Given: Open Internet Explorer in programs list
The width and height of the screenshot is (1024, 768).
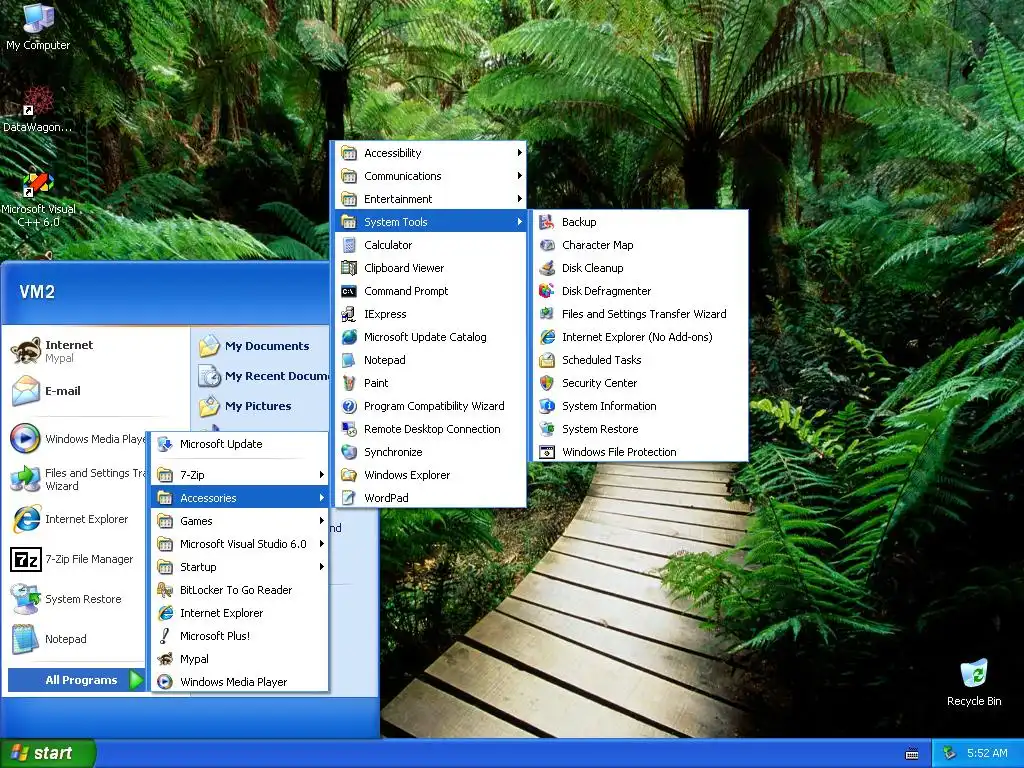Looking at the screenshot, I should [240, 613].
